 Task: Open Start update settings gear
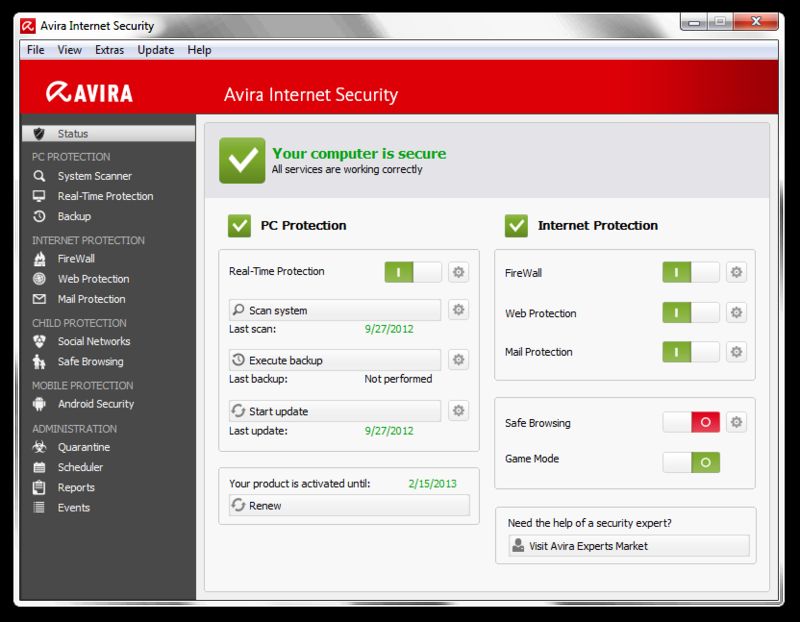click(x=459, y=410)
